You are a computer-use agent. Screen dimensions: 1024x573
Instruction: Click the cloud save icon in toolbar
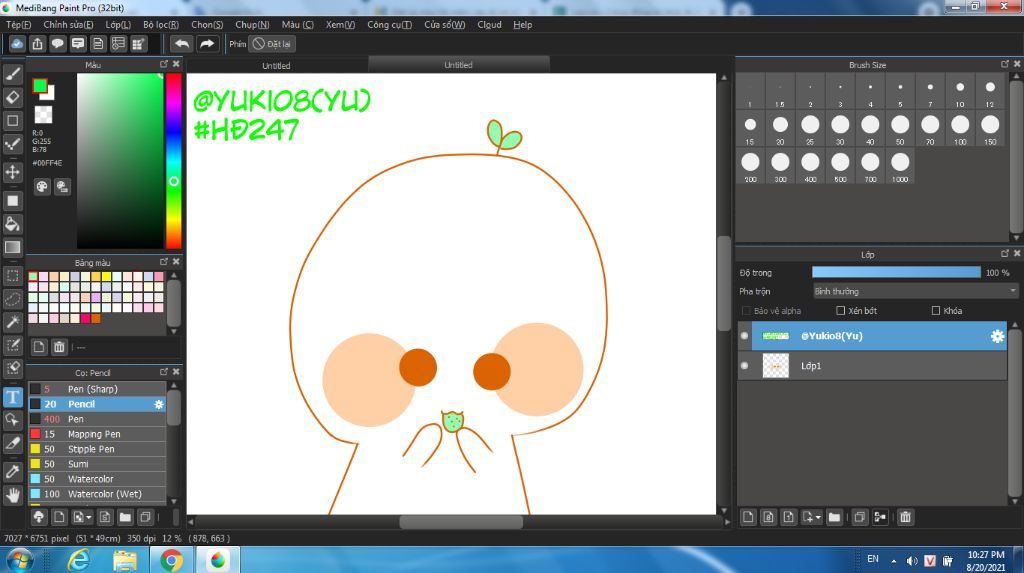coord(17,44)
